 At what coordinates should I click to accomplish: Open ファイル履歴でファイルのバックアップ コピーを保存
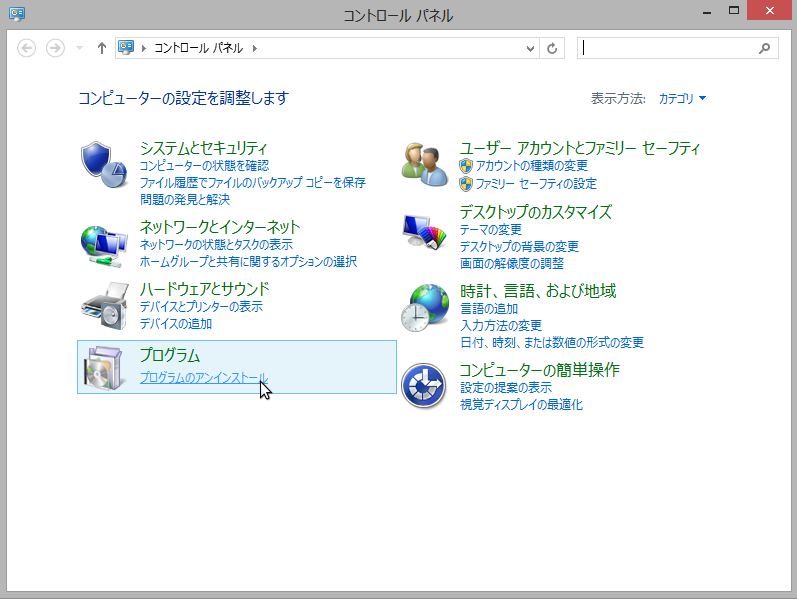(253, 183)
